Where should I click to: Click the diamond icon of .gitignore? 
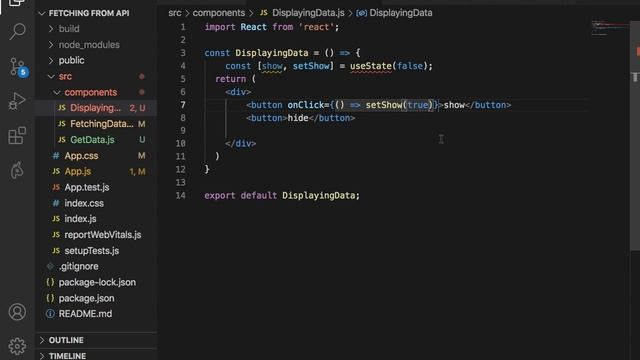click(50, 266)
